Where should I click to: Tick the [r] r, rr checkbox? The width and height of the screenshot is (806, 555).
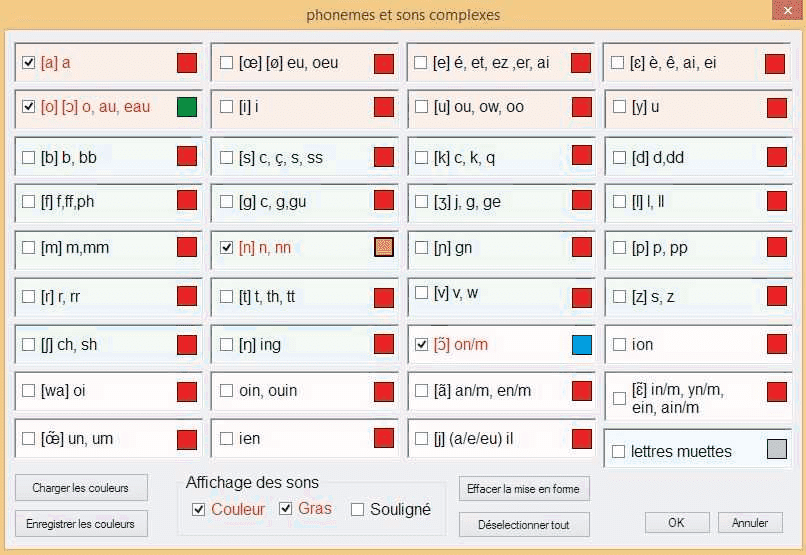point(29,296)
